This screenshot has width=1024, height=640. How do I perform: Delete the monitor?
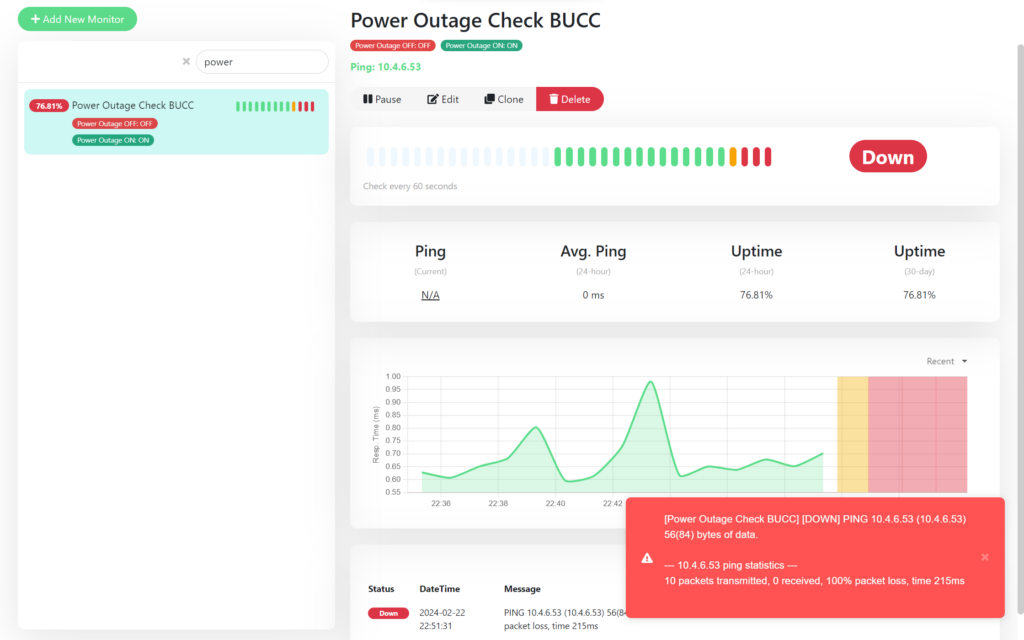[x=570, y=99]
